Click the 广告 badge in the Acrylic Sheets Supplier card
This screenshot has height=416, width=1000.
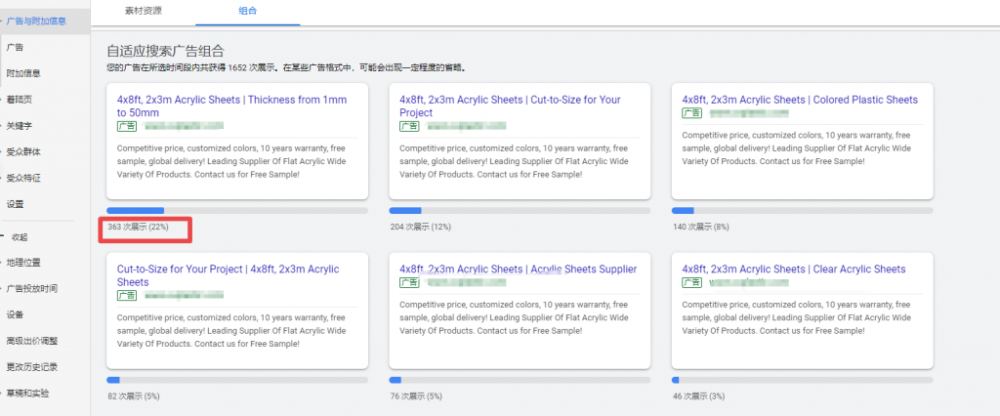click(x=409, y=283)
